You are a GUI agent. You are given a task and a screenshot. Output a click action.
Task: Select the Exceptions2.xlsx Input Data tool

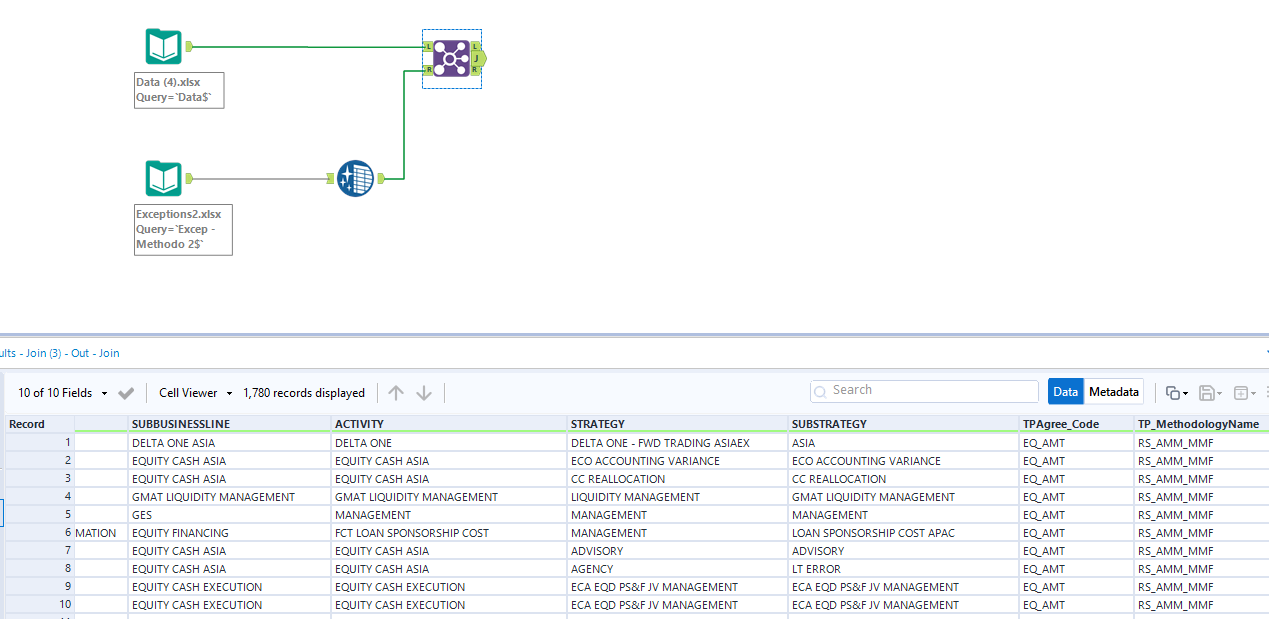163,178
